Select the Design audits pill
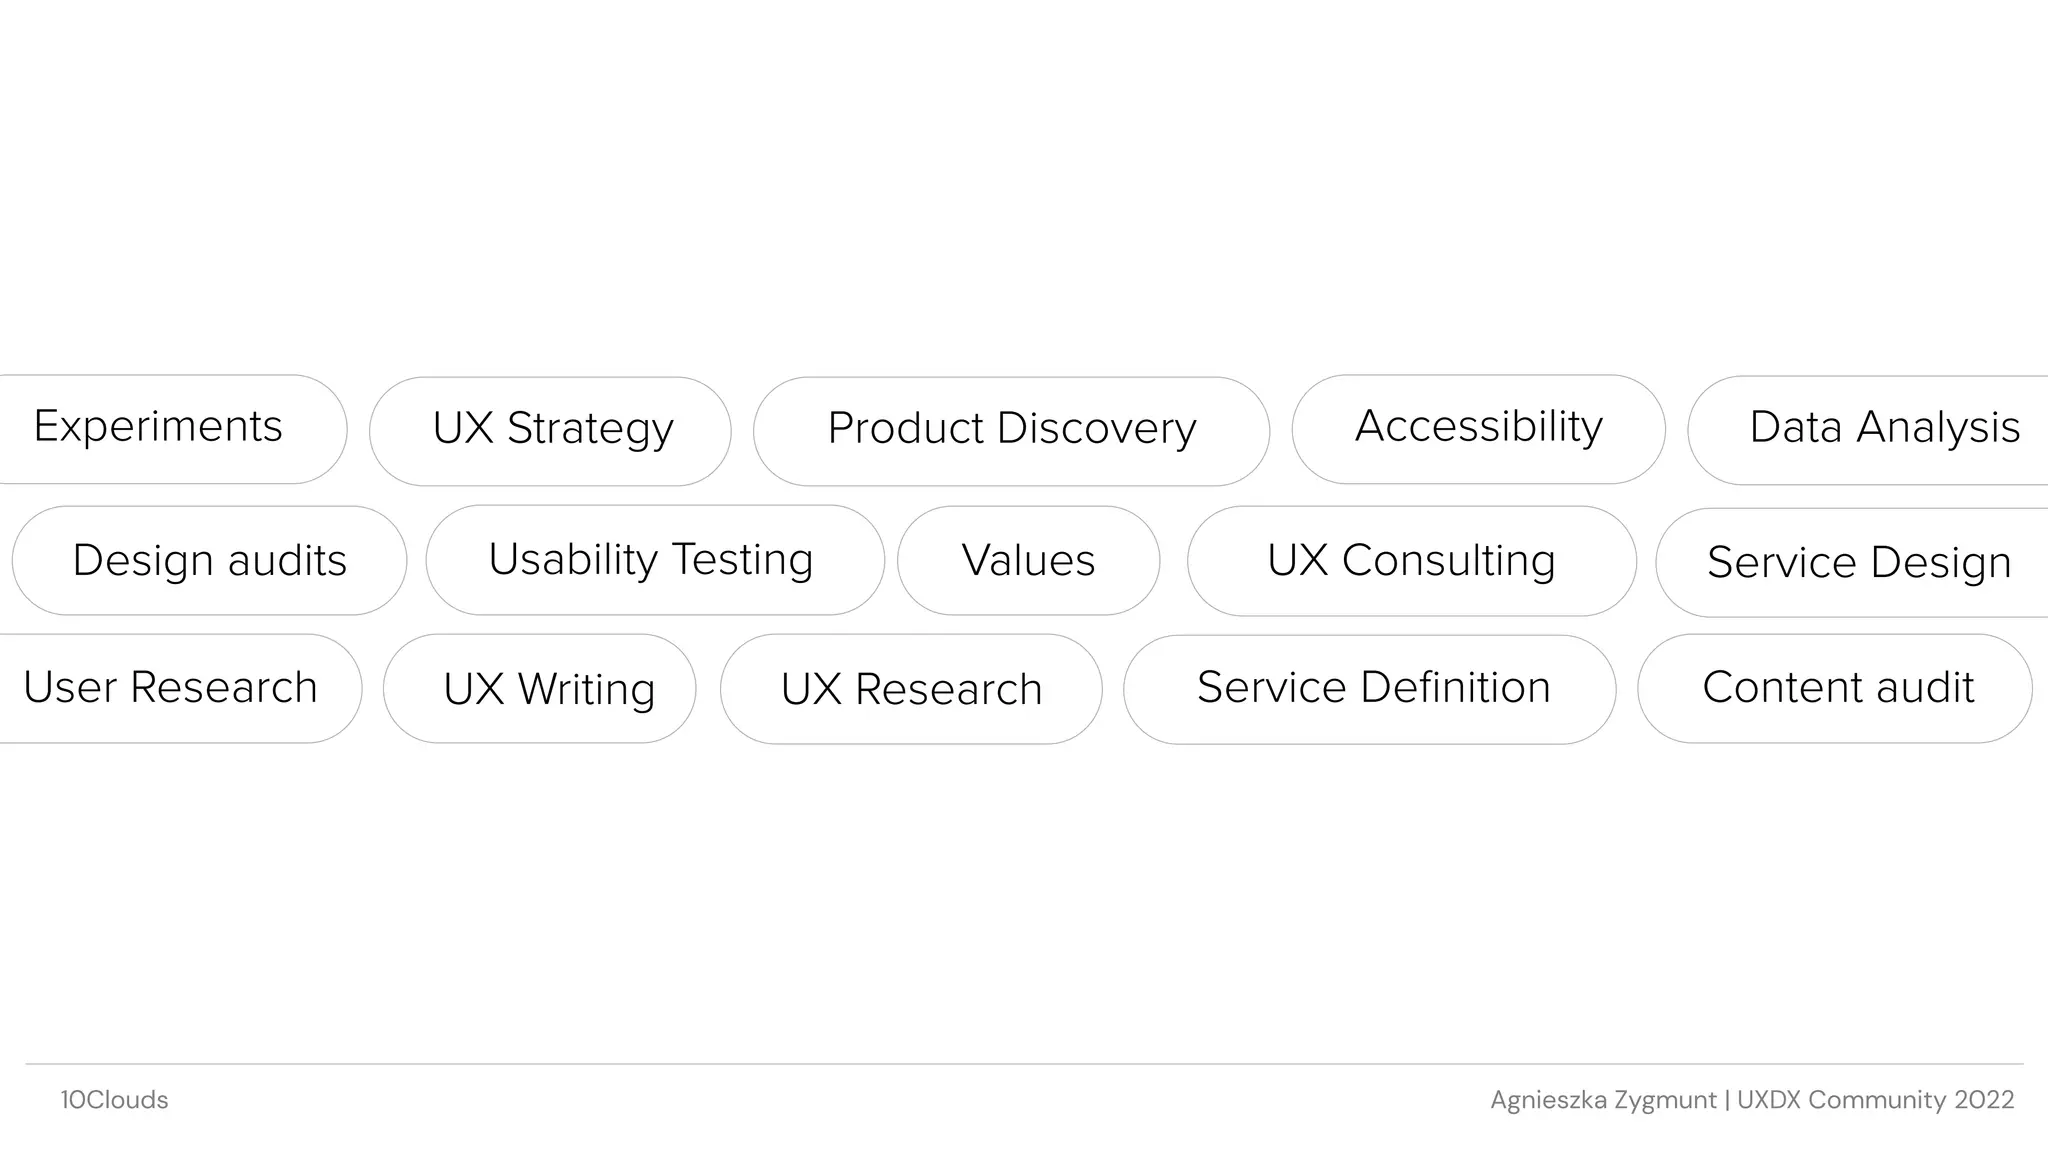 click(x=209, y=560)
